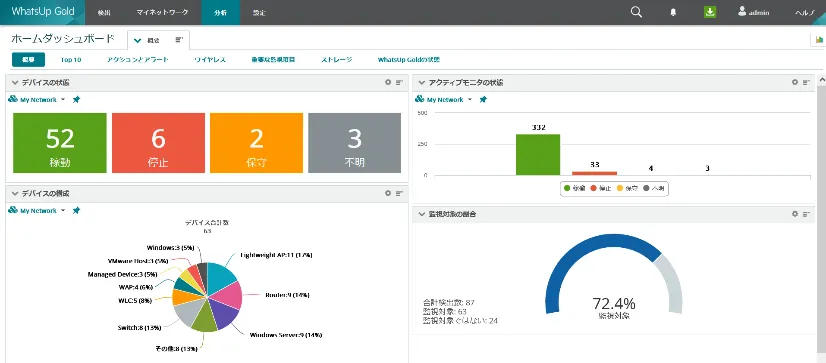826x363 pixels.
Task: Click the gray 3 不明 tile
Action: 355,143
